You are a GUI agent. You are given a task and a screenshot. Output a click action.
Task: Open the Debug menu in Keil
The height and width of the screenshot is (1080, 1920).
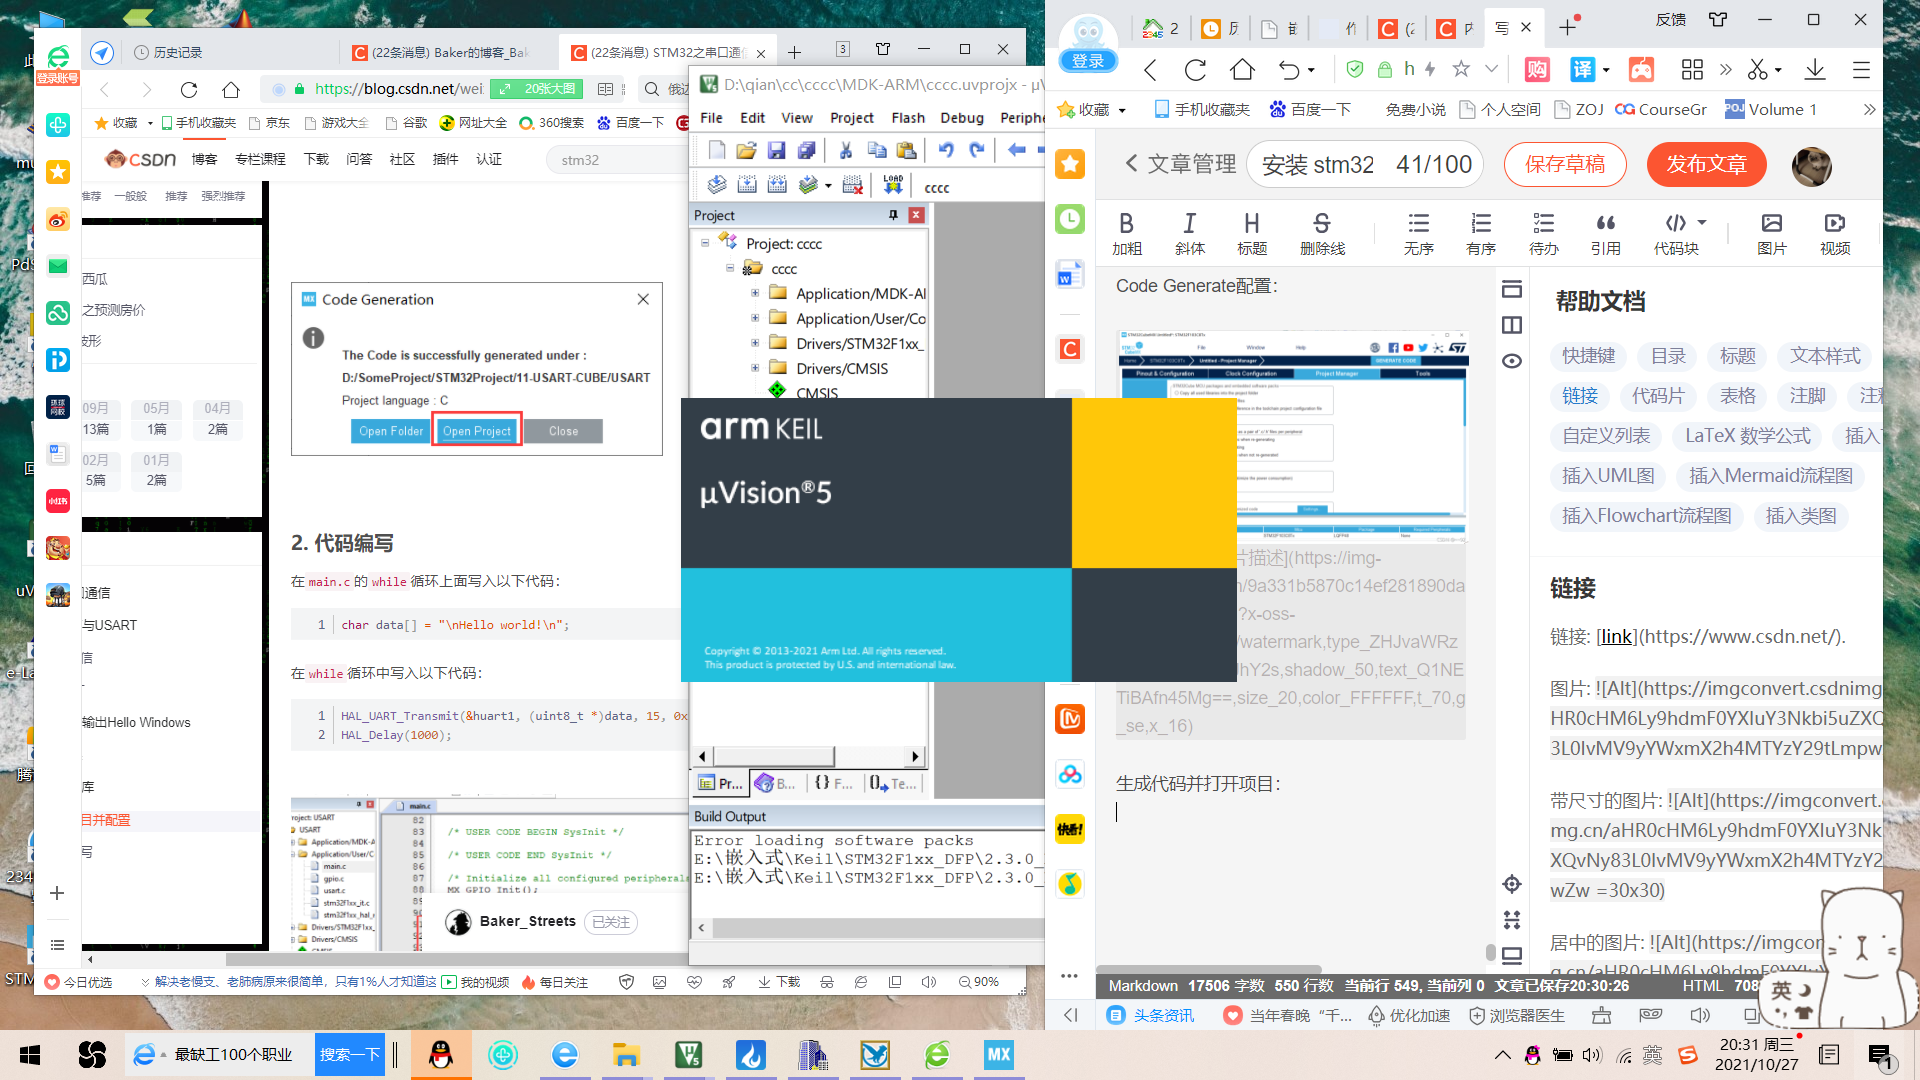tap(962, 118)
